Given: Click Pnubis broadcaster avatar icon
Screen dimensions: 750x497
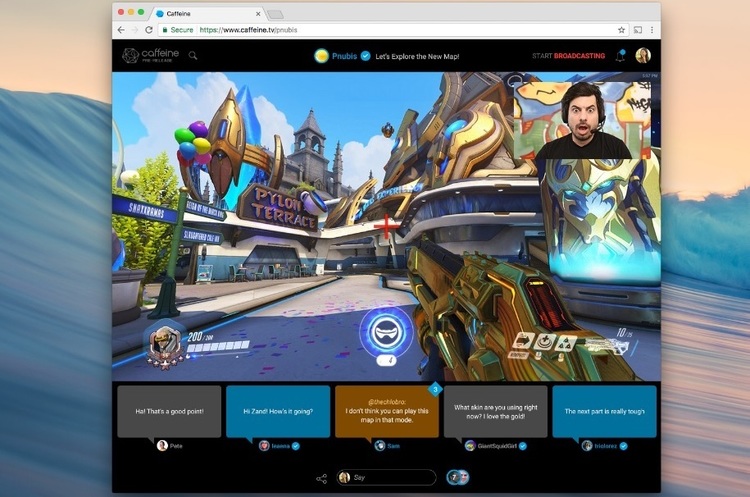Looking at the screenshot, I should click(x=321, y=56).
